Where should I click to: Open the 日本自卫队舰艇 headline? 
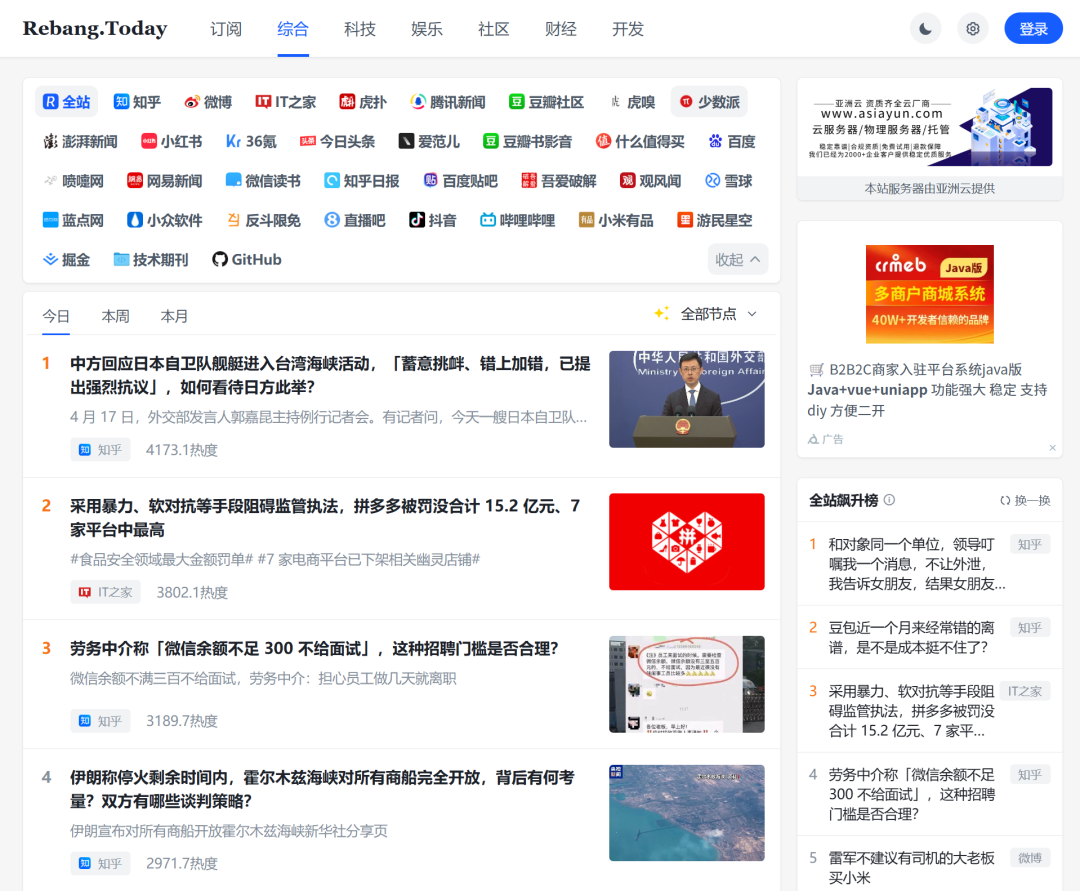(x=330, y=375)
